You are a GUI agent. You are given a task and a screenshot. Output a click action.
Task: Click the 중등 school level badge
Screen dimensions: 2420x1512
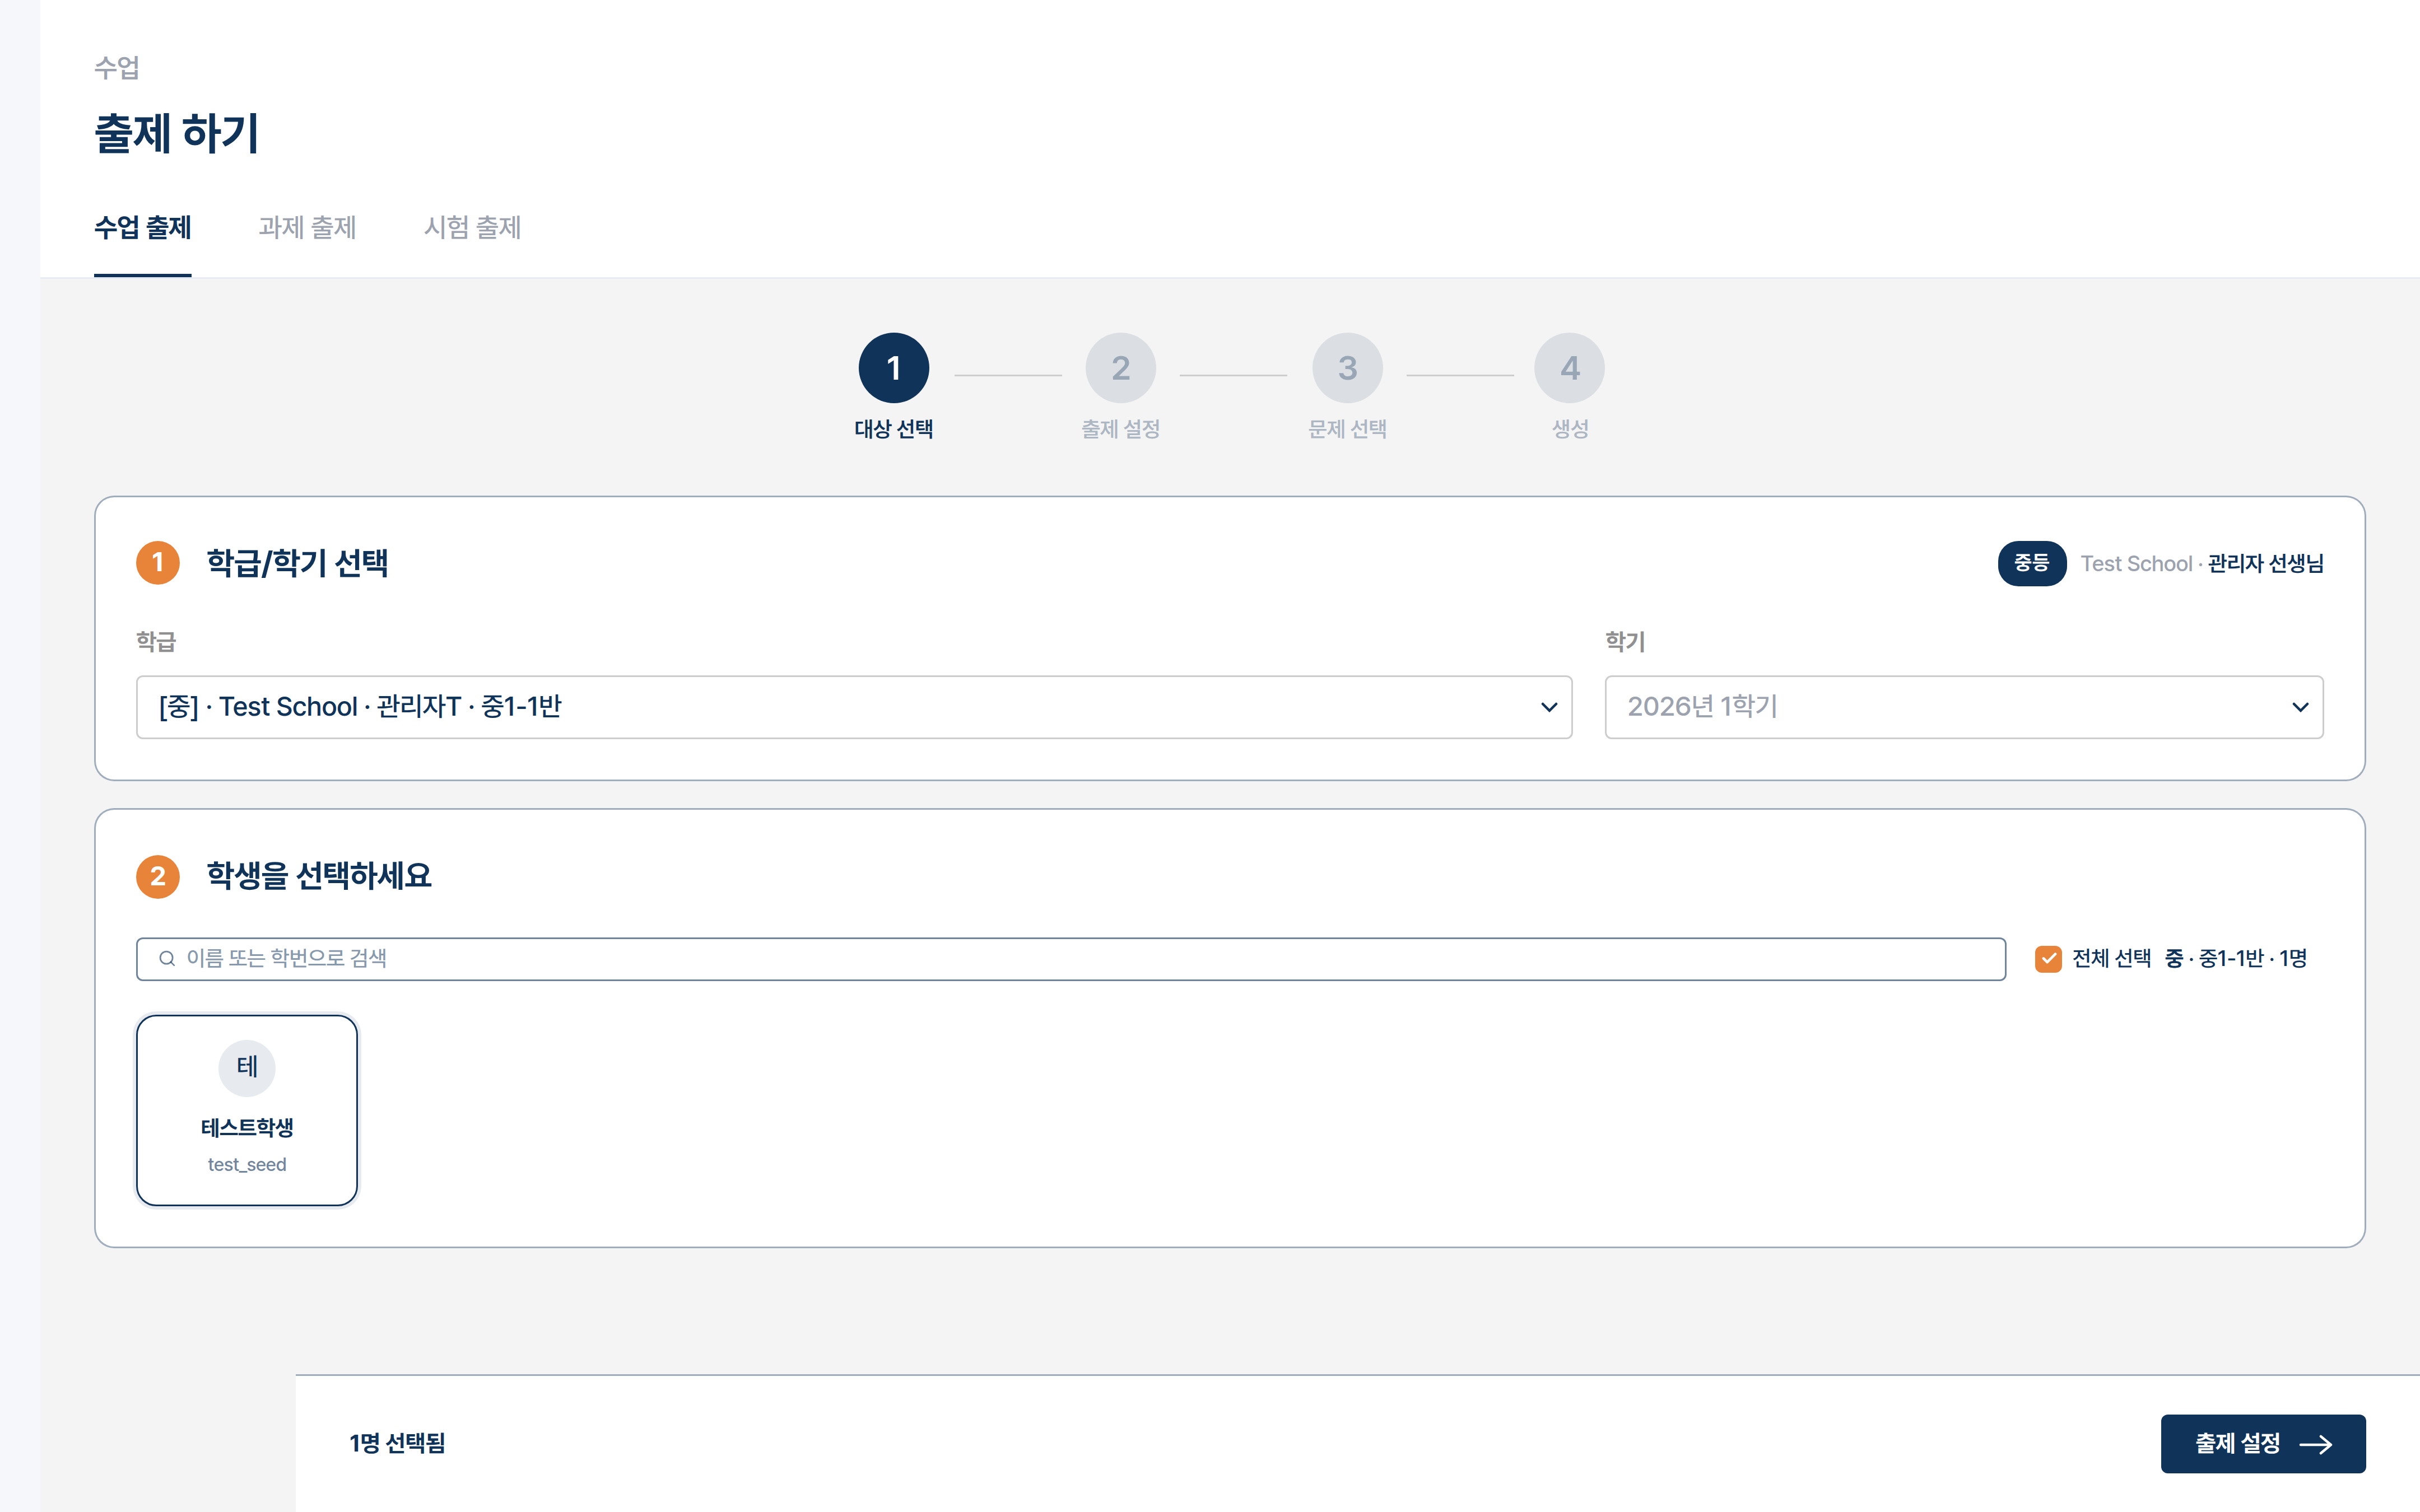[2031, 563]
